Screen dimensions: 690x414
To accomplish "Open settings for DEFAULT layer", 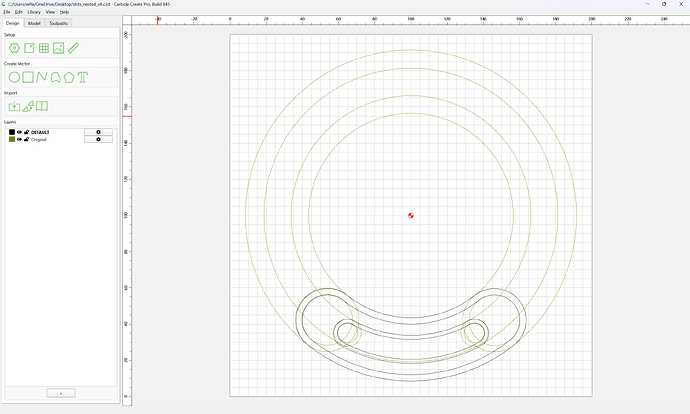I will tap(98, 132).
